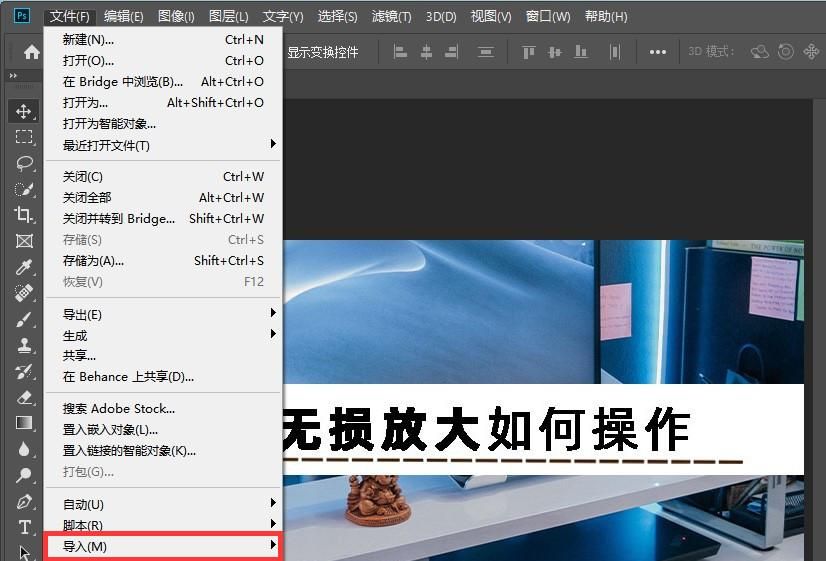Image resolution: width=826 pixels, height=561 pixels.
Task: Click distribute vertically icon
Action: pyautogui.click(x=486, y=52)
